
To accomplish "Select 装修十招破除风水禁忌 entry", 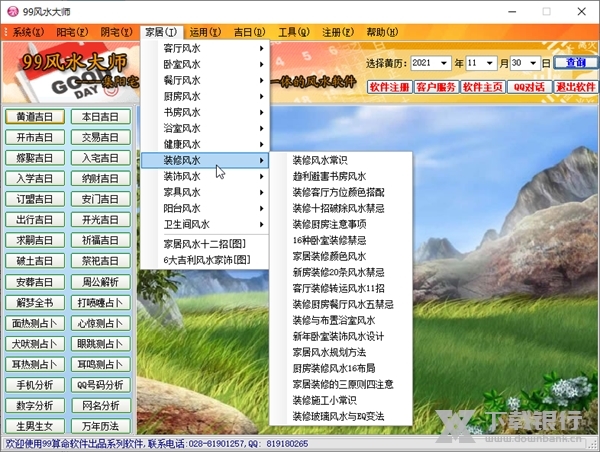I will pos(341,208).
